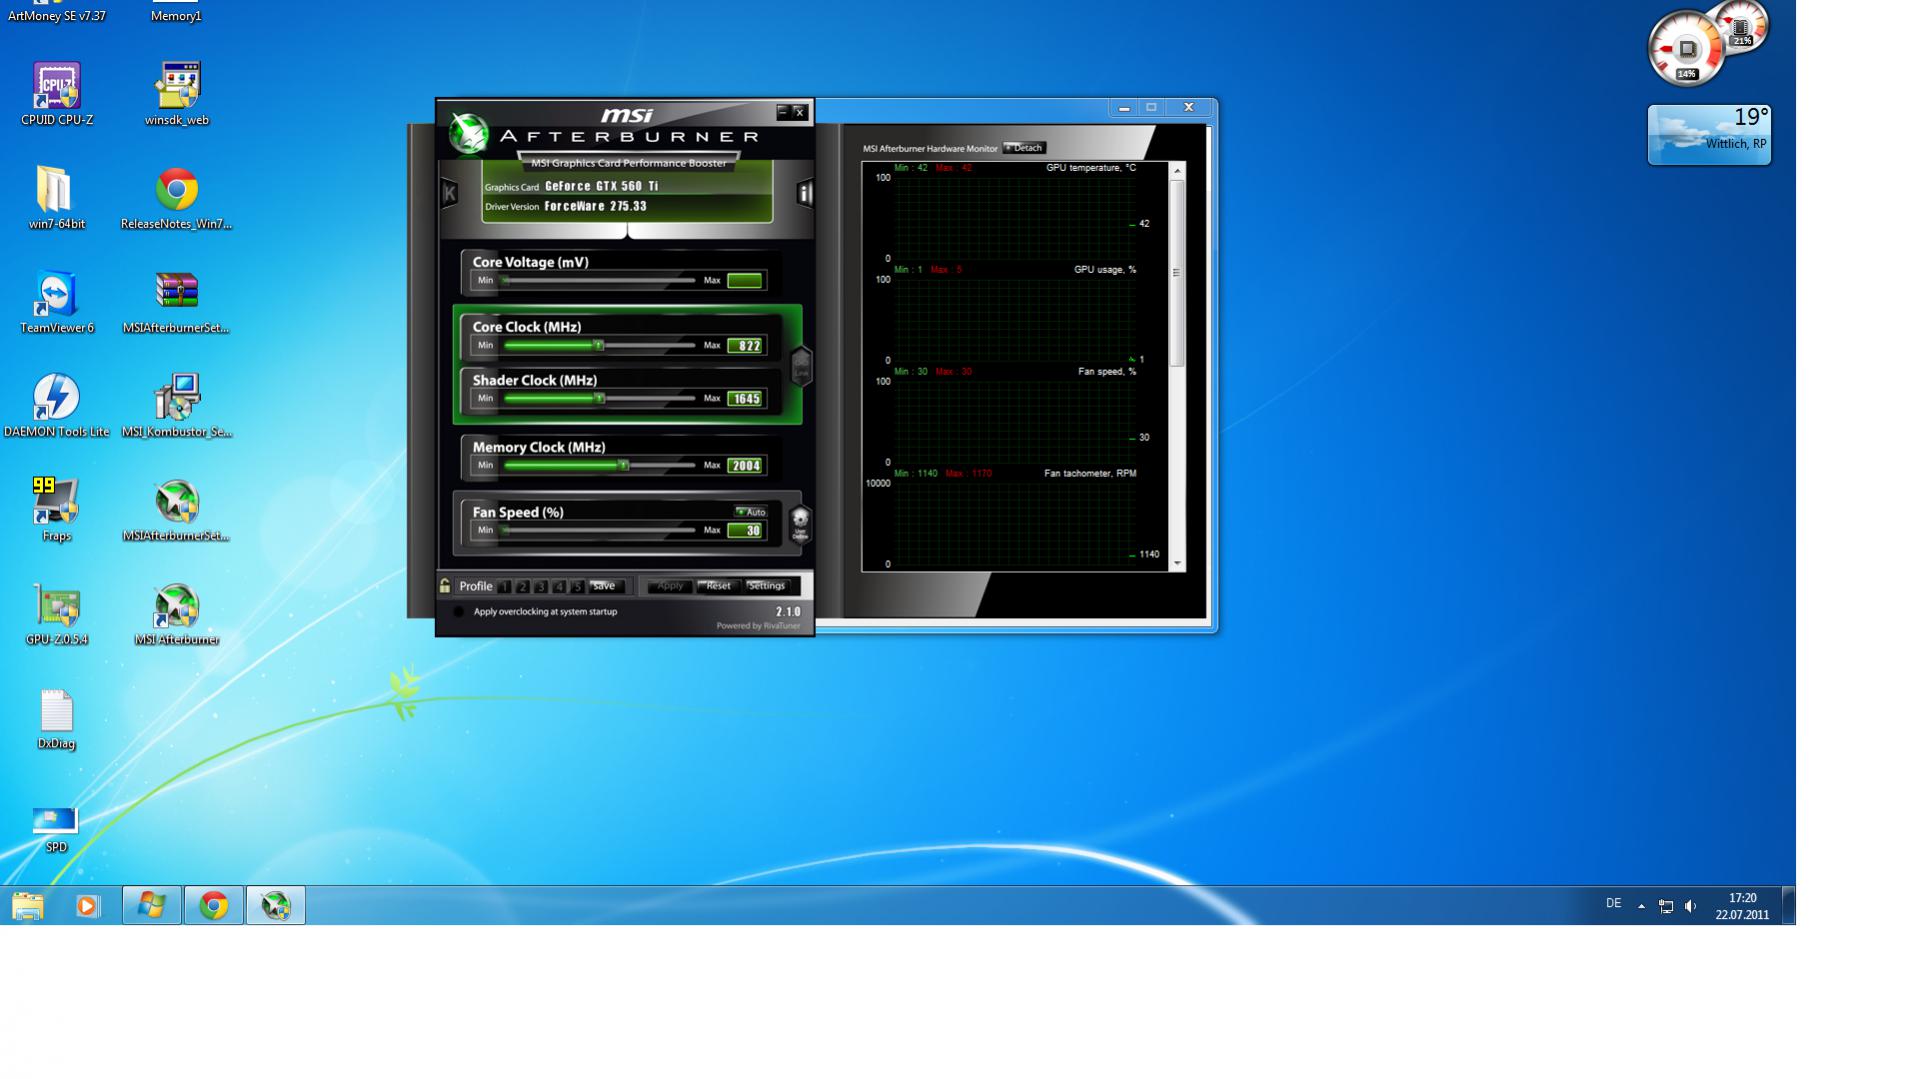
Task: Enable Apply overclocking at system startup
Action: (x=458, y=612)
